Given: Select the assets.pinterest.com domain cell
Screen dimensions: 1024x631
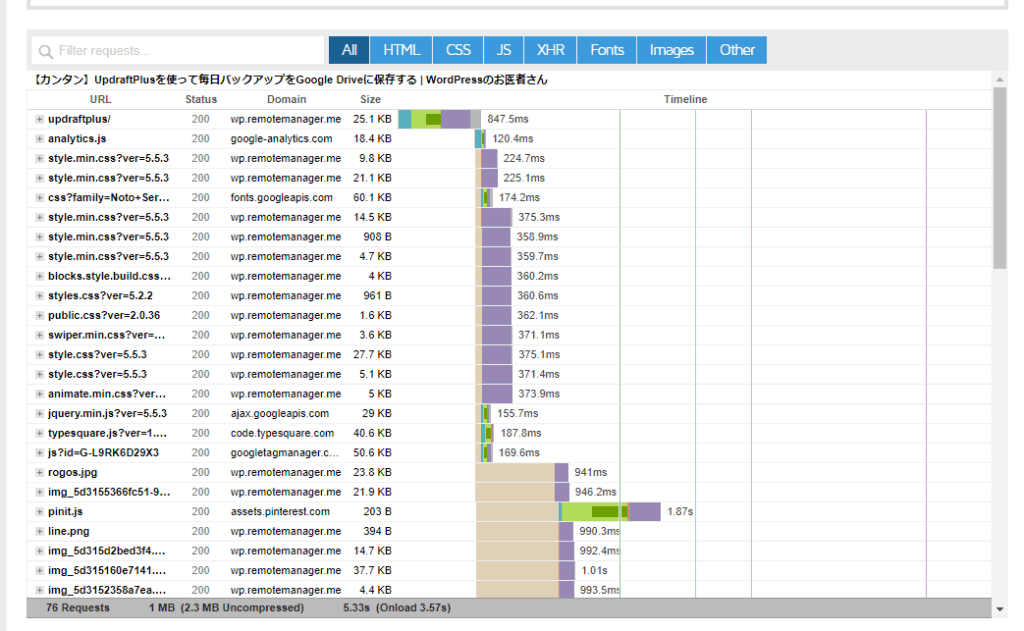Looking at the screenshot, I should [x=280, y=511].
